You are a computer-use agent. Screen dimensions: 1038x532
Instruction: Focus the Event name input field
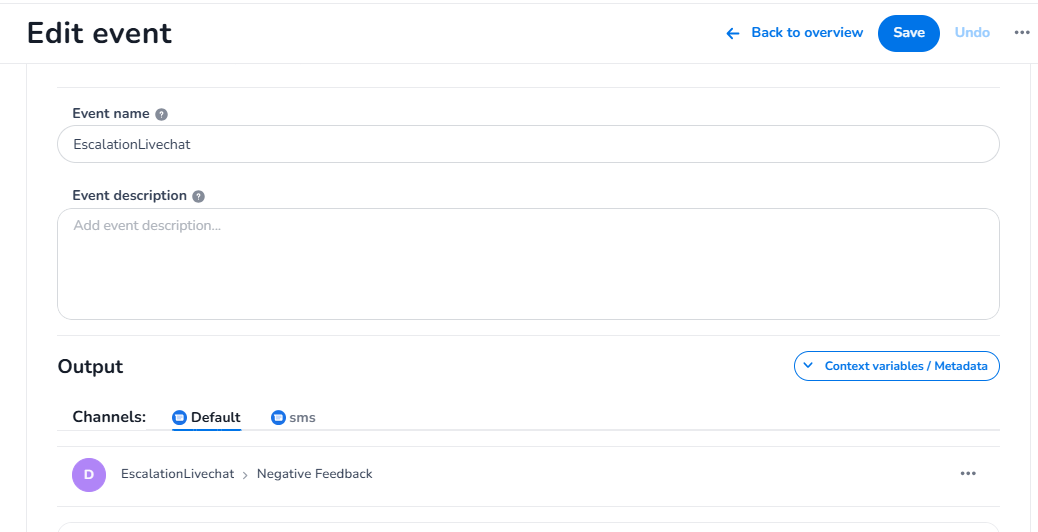pos(528,144)
